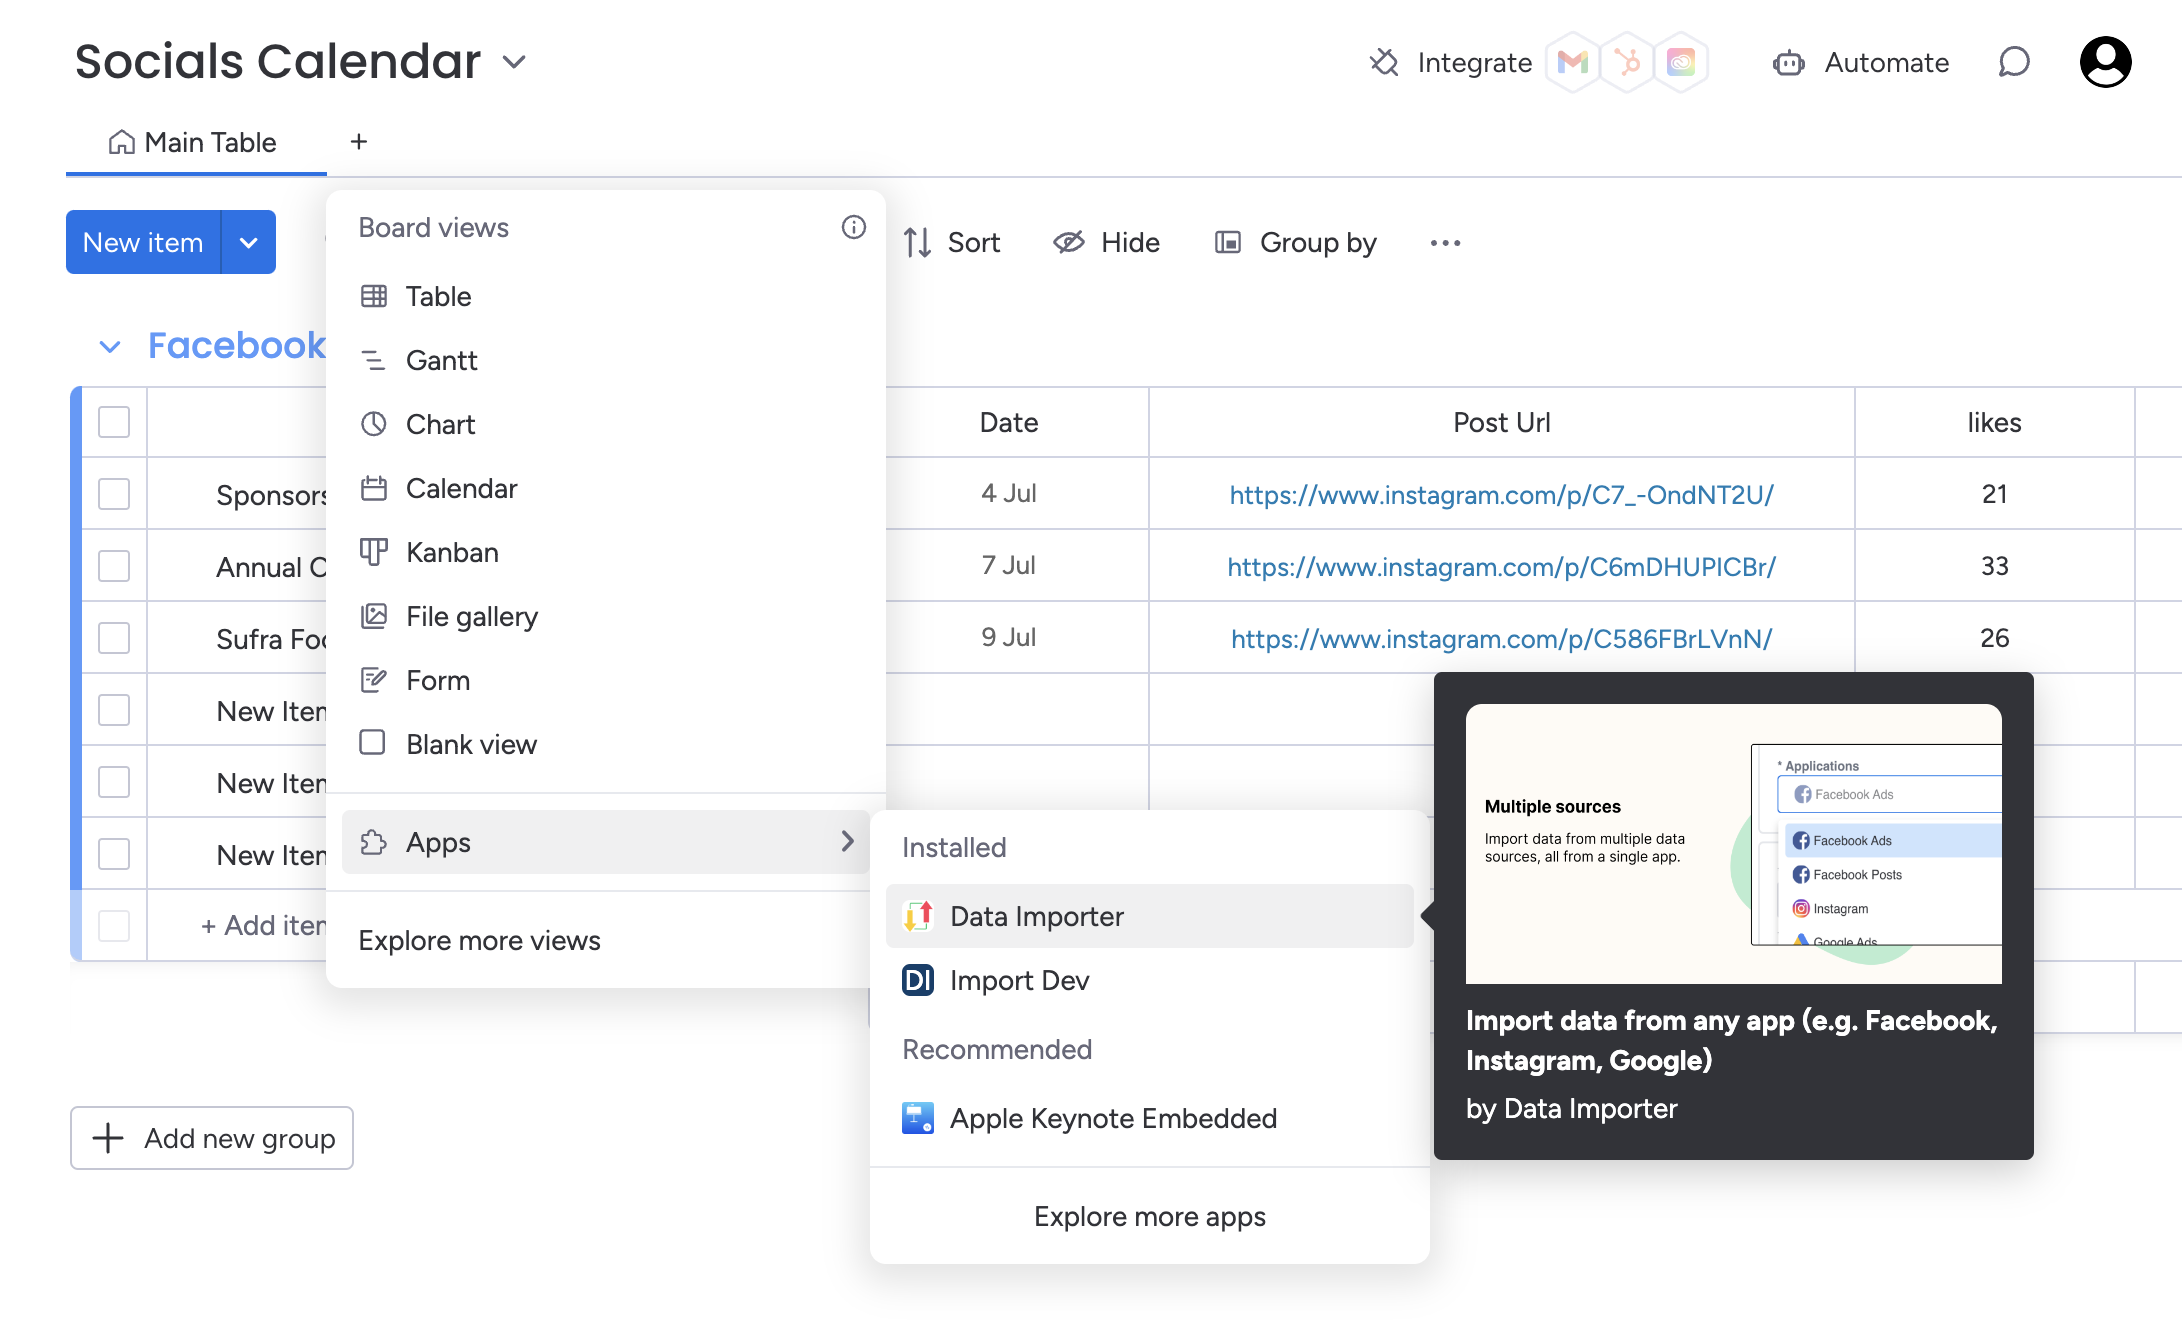Collapse the Facebook group chevron
Viewport: 2182px width, 1340px height.
click(x=110, y=346)
